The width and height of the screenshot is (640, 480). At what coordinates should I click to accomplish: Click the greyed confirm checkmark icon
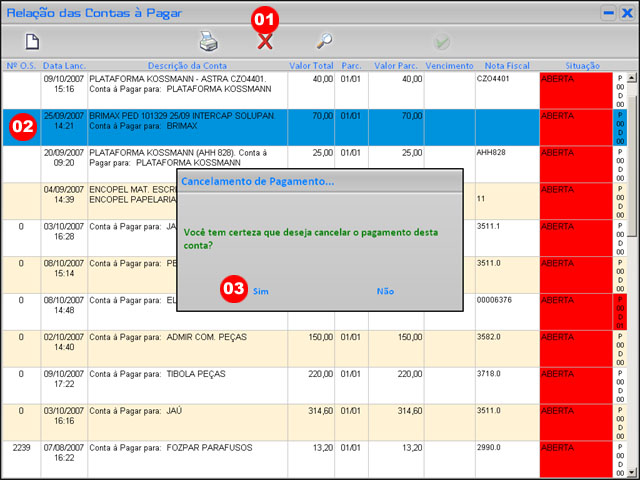coord(441,42)
